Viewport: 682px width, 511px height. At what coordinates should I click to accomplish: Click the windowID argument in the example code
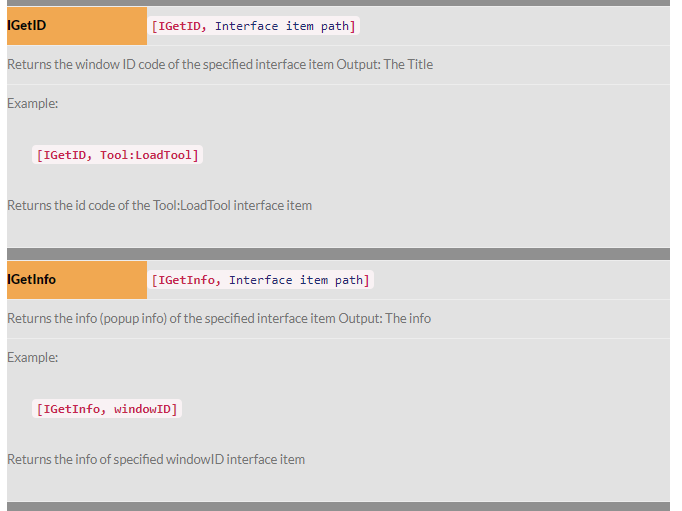click(143, 409)
